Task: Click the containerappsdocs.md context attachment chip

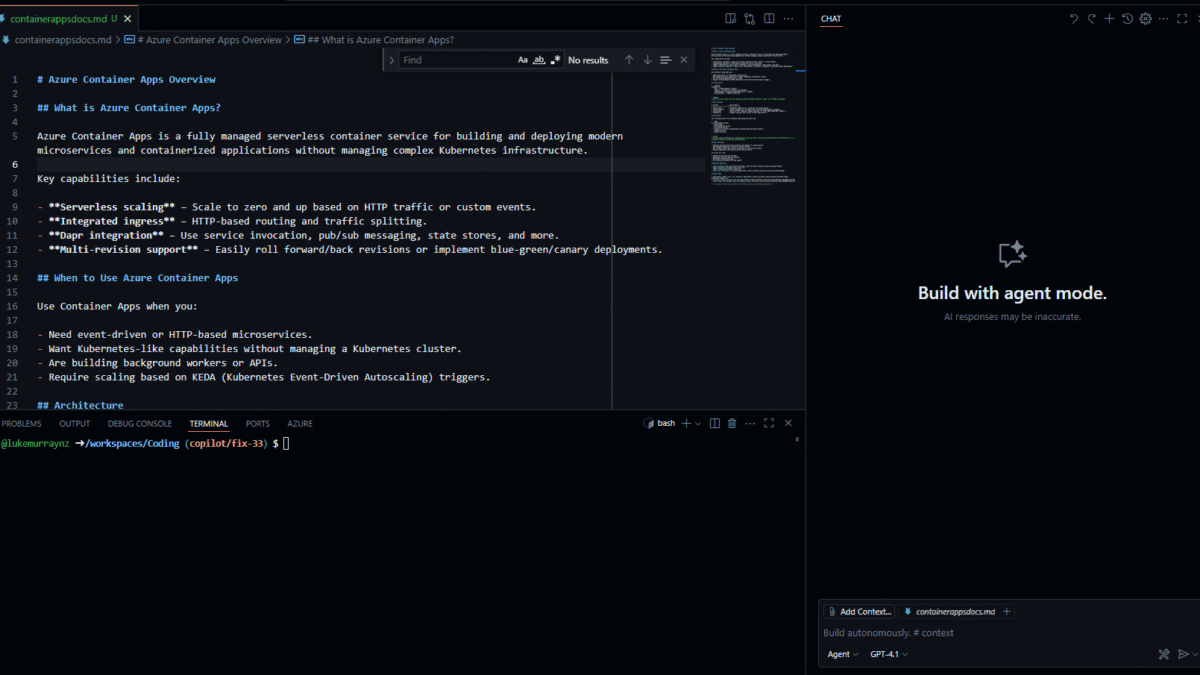Action: click(x=949, y=612)
